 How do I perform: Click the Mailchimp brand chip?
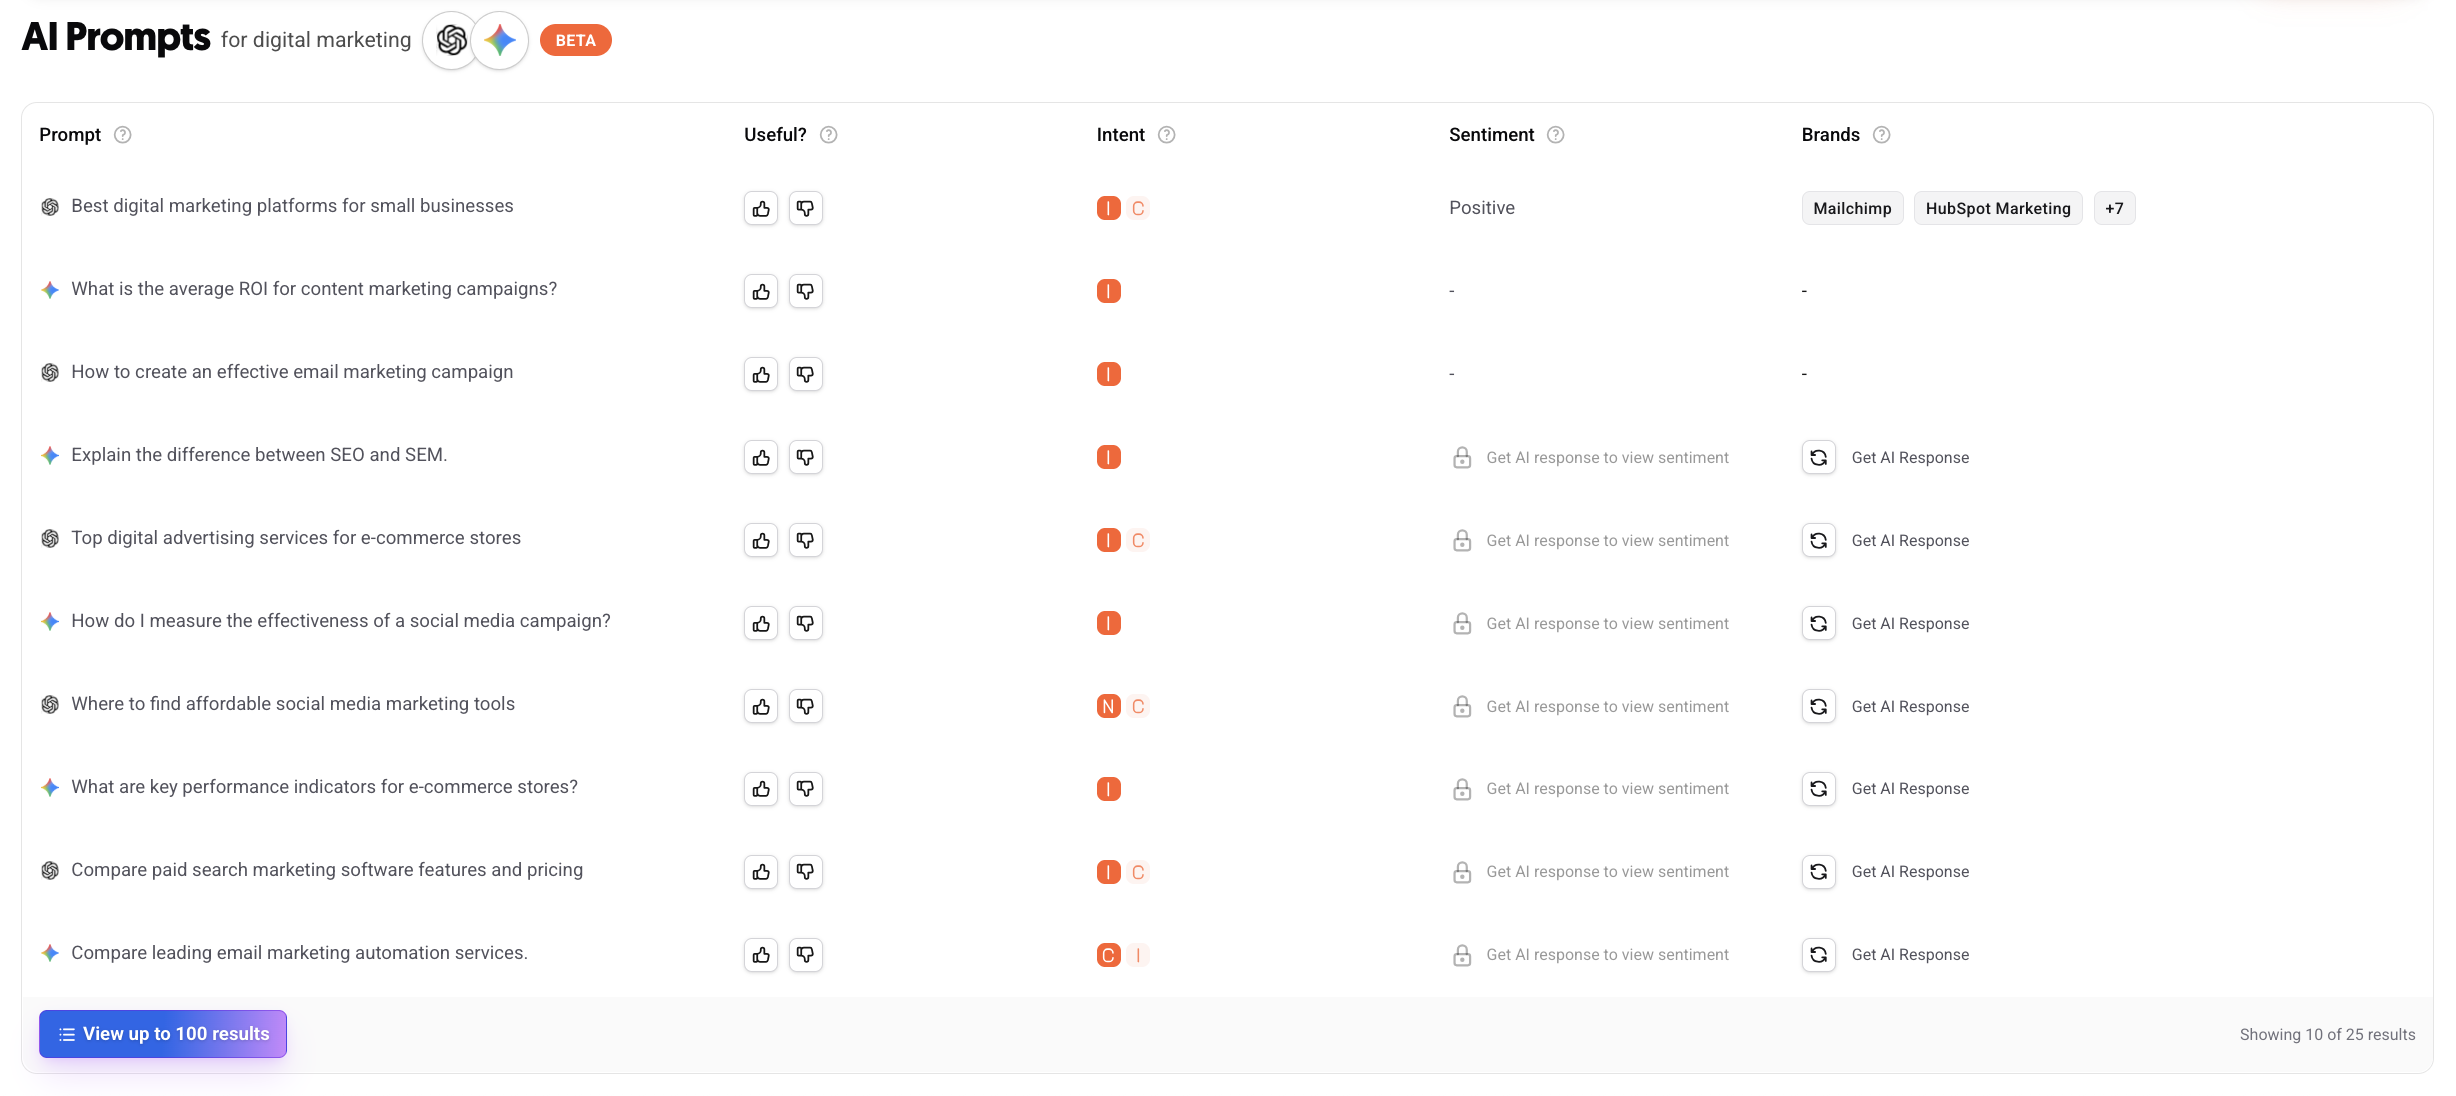point(1851,208)
